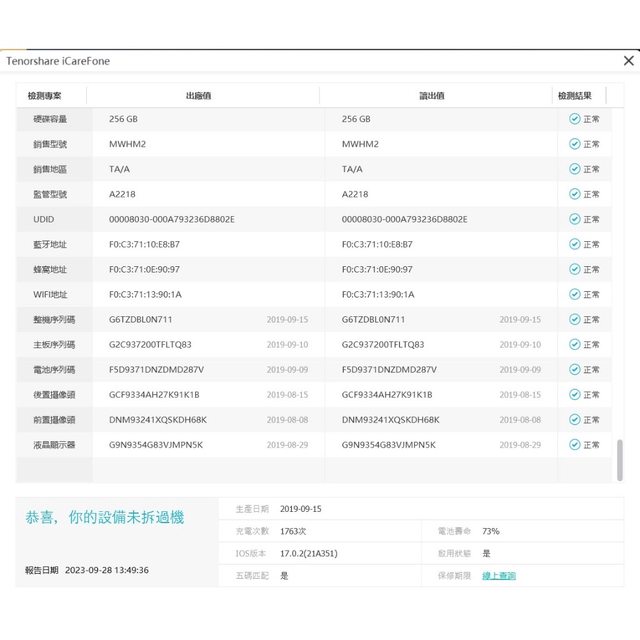Select the 檢測專案 column header
This screenshot has width=640, height=640.
point(45,96)
